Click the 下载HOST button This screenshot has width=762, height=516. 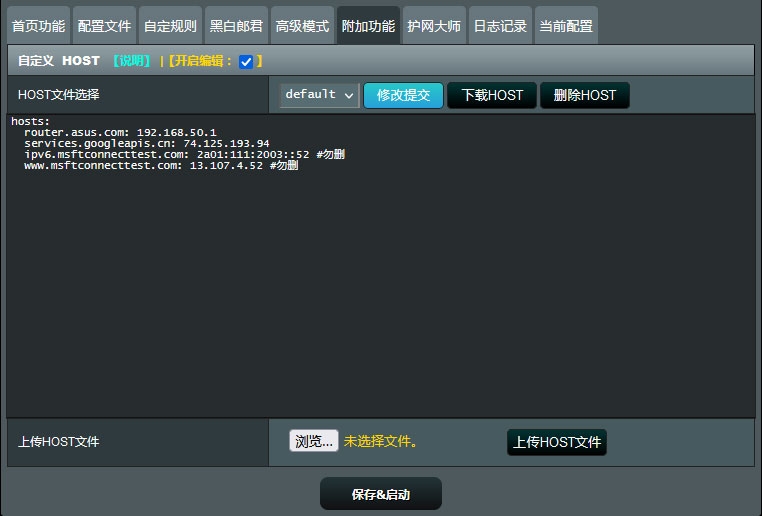492,95
